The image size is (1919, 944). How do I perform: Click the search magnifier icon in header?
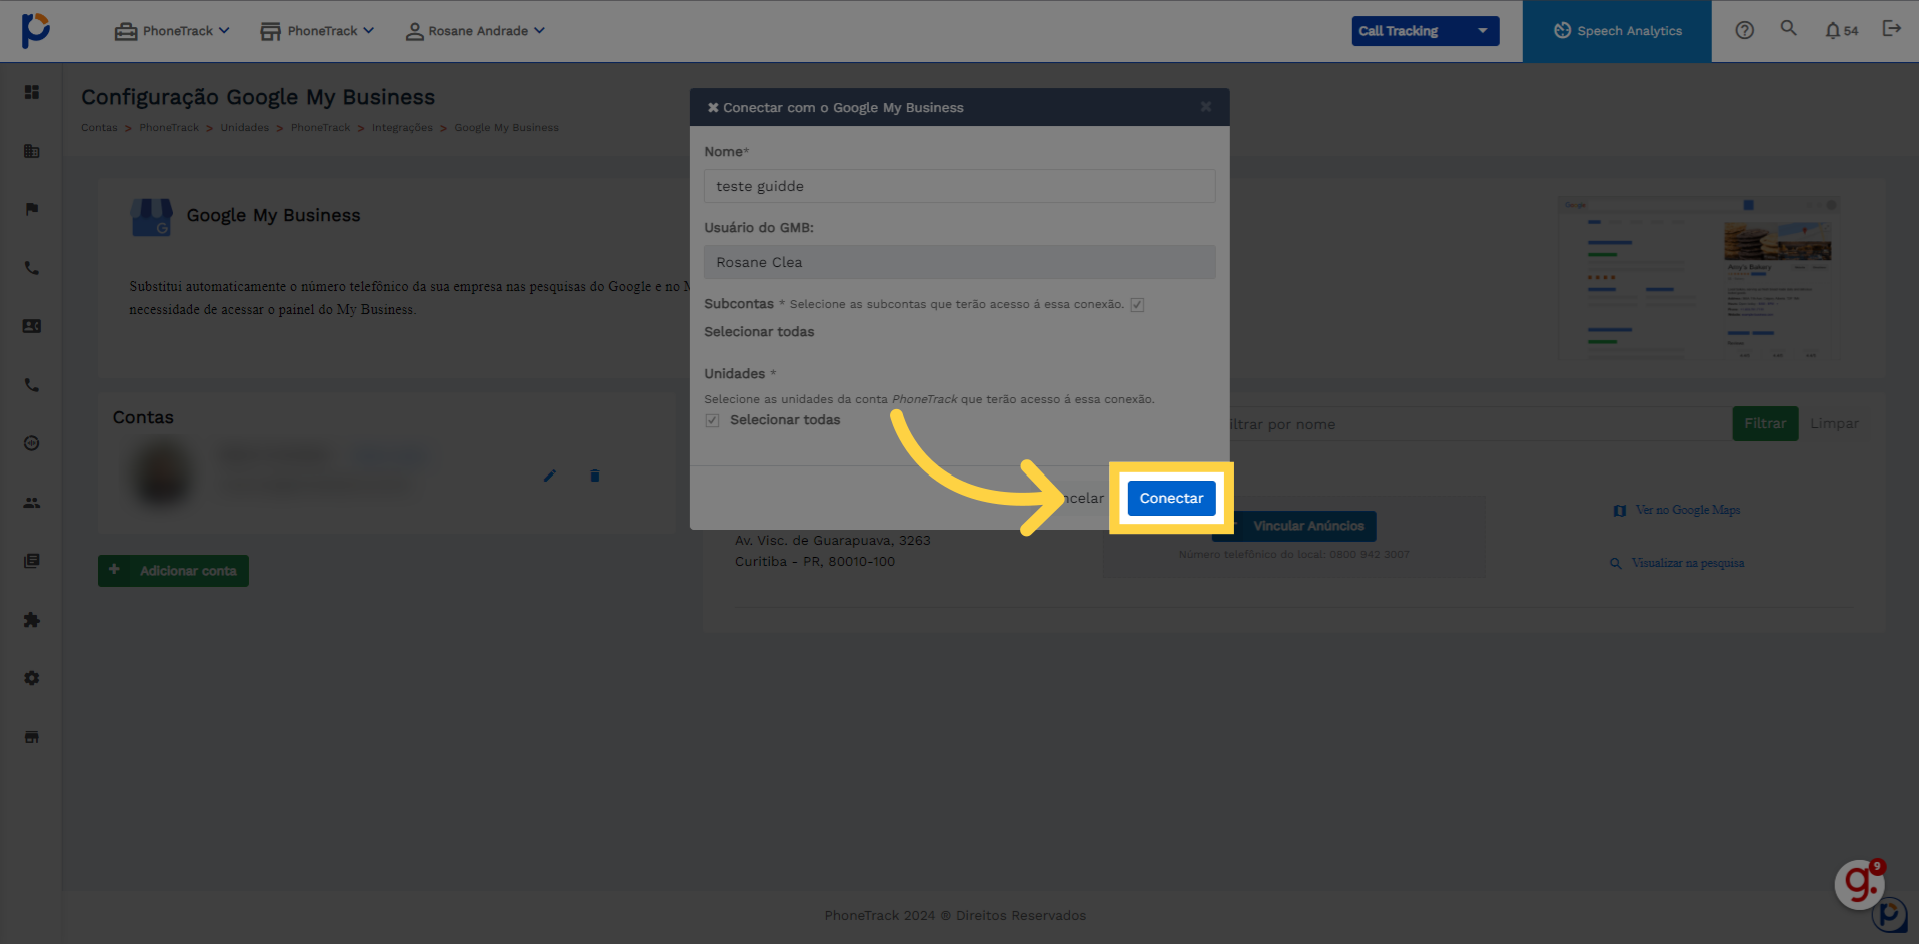click(x=1789, y=29)
